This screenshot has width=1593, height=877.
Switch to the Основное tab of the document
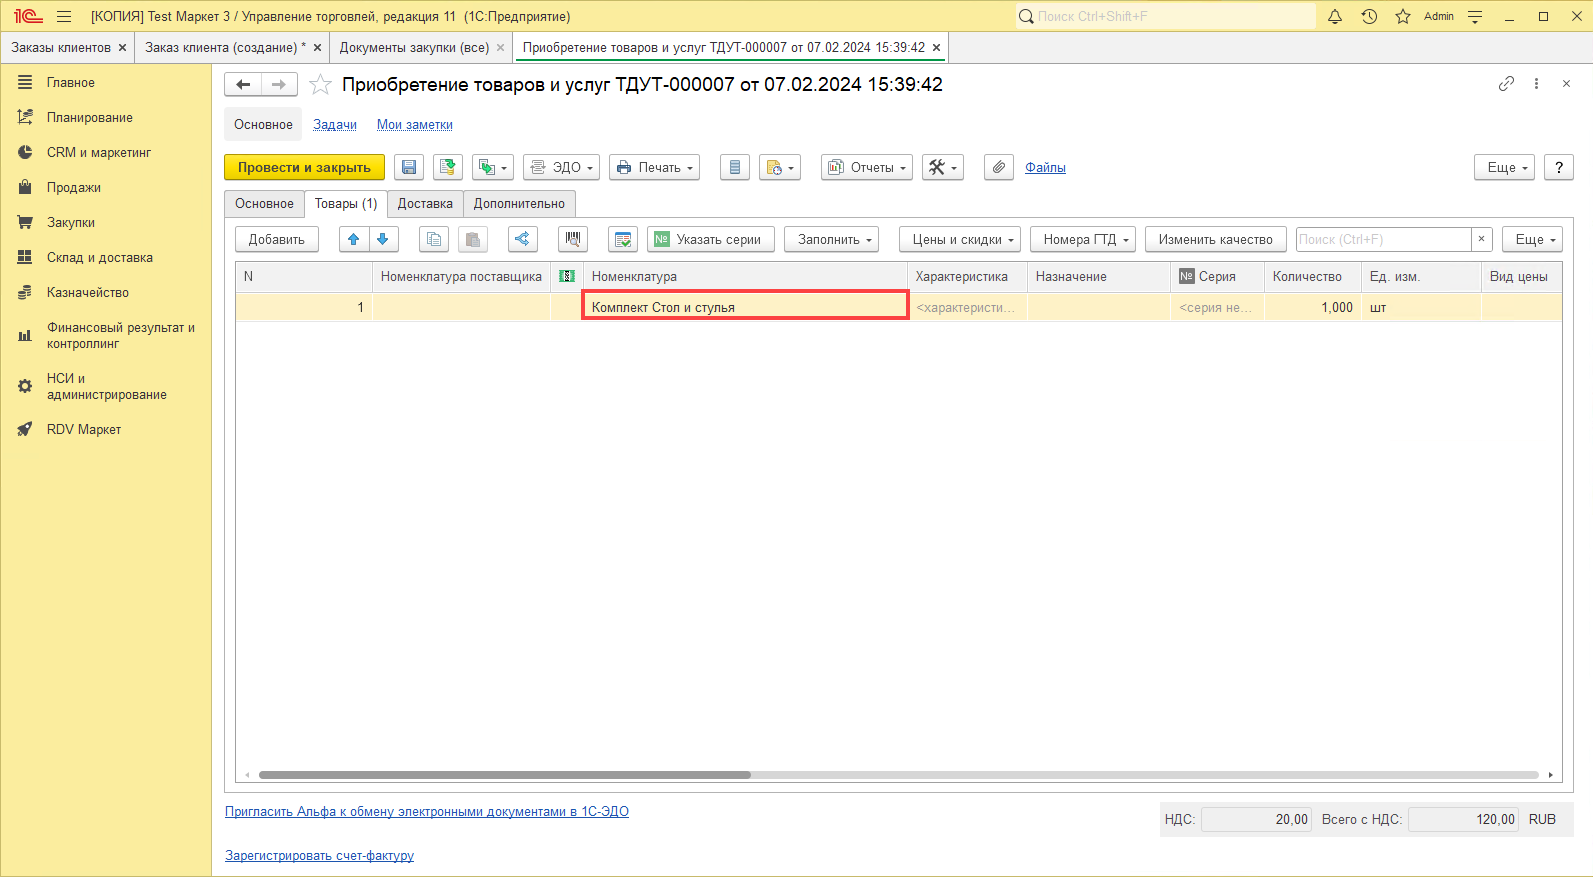(264, 203)
